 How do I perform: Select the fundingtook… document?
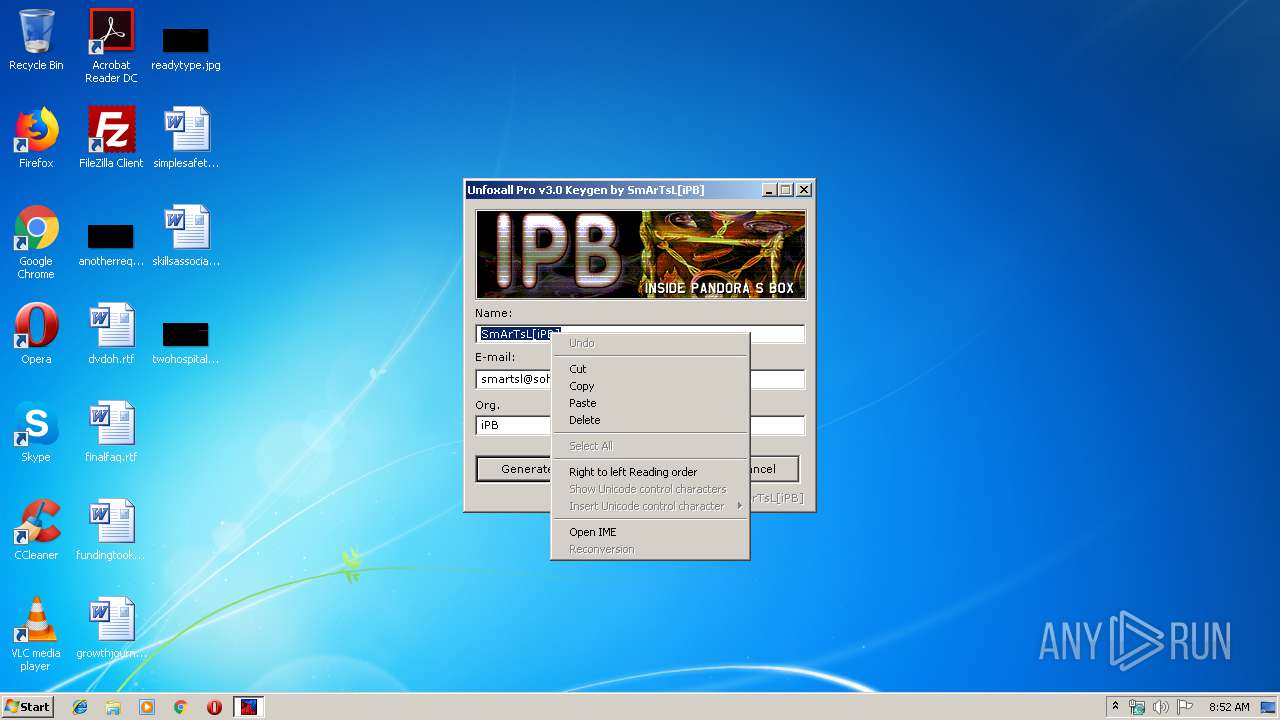pyautogui.click(x=111, y=530)
